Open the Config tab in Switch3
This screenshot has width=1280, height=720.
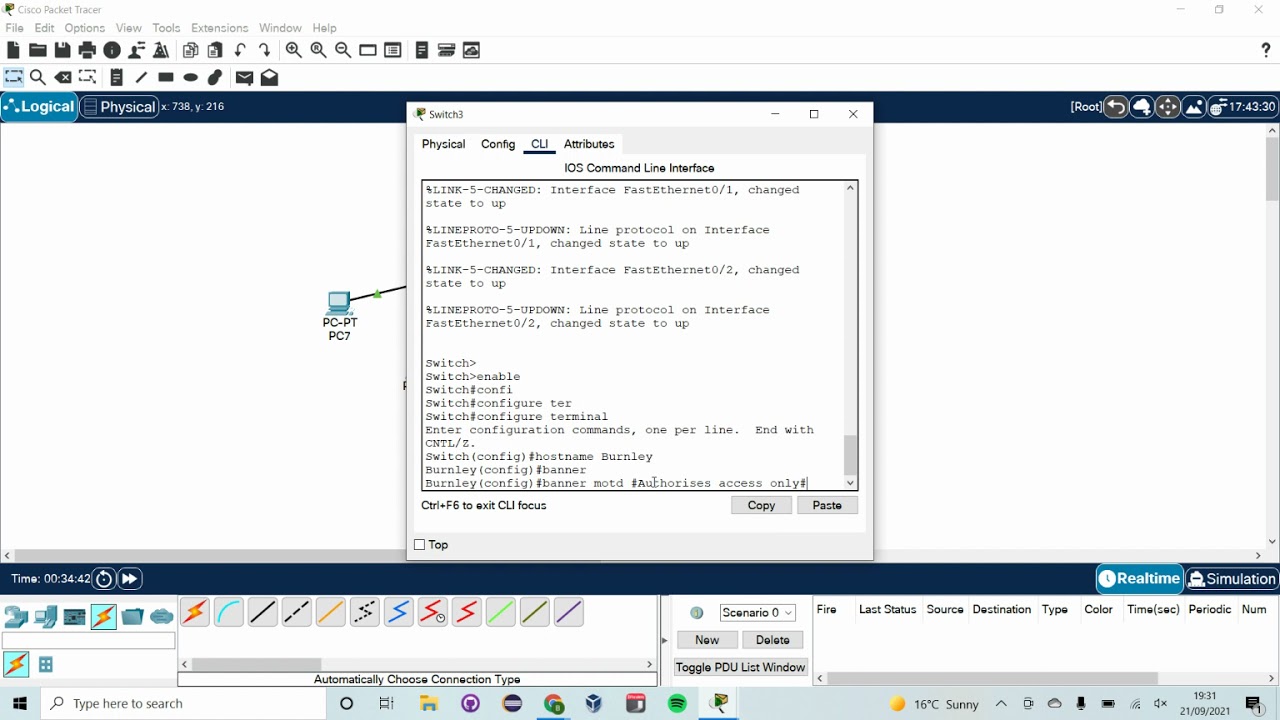[x=498, y=144]
